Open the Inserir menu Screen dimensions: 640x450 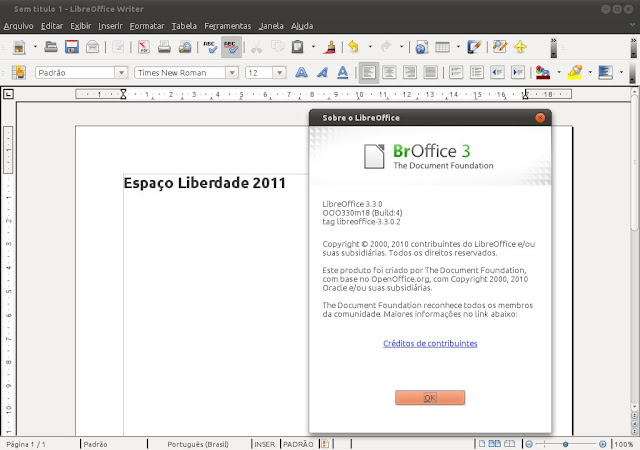tap(110, 26)
